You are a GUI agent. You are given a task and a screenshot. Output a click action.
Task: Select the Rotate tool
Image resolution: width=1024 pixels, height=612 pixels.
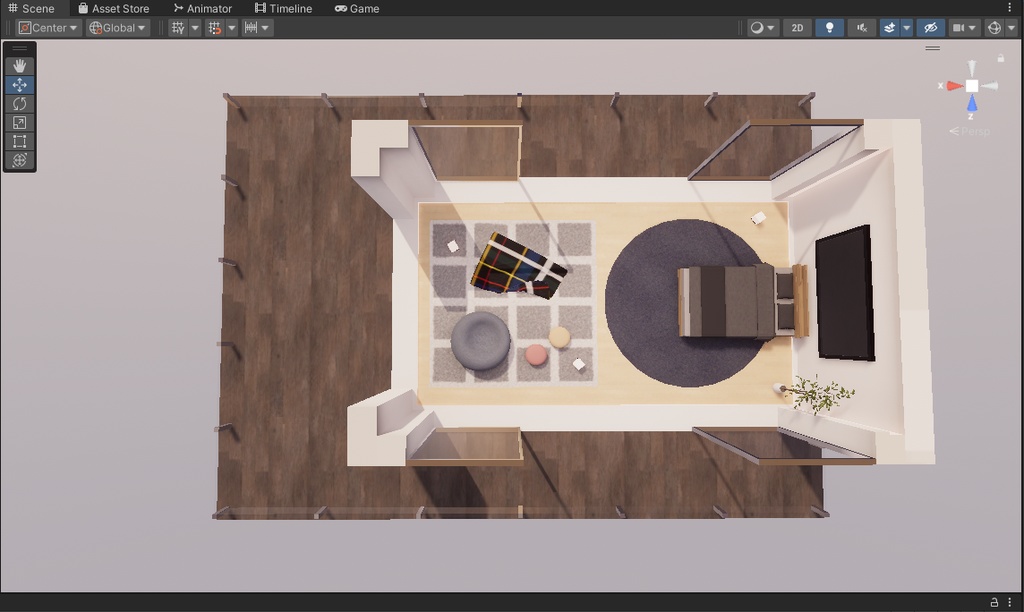[20, 104]
